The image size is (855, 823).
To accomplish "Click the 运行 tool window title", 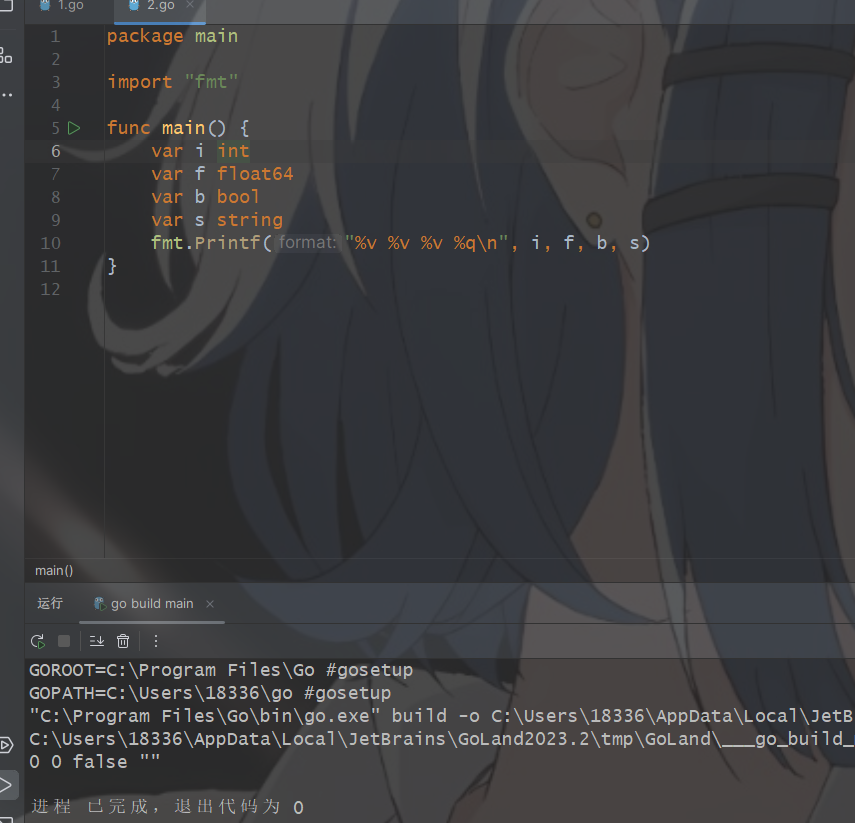I will 50,603.
